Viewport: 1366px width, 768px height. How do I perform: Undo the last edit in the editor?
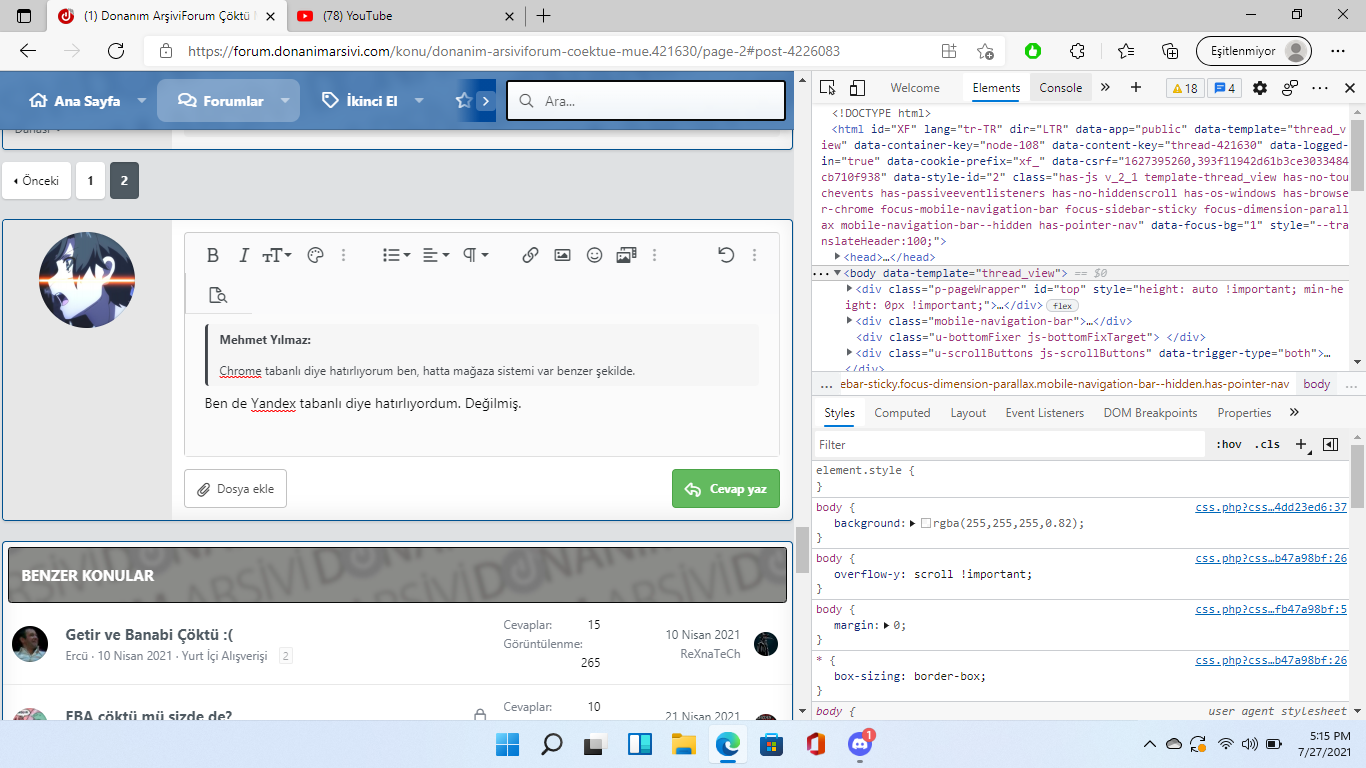[x=726, y=255]
